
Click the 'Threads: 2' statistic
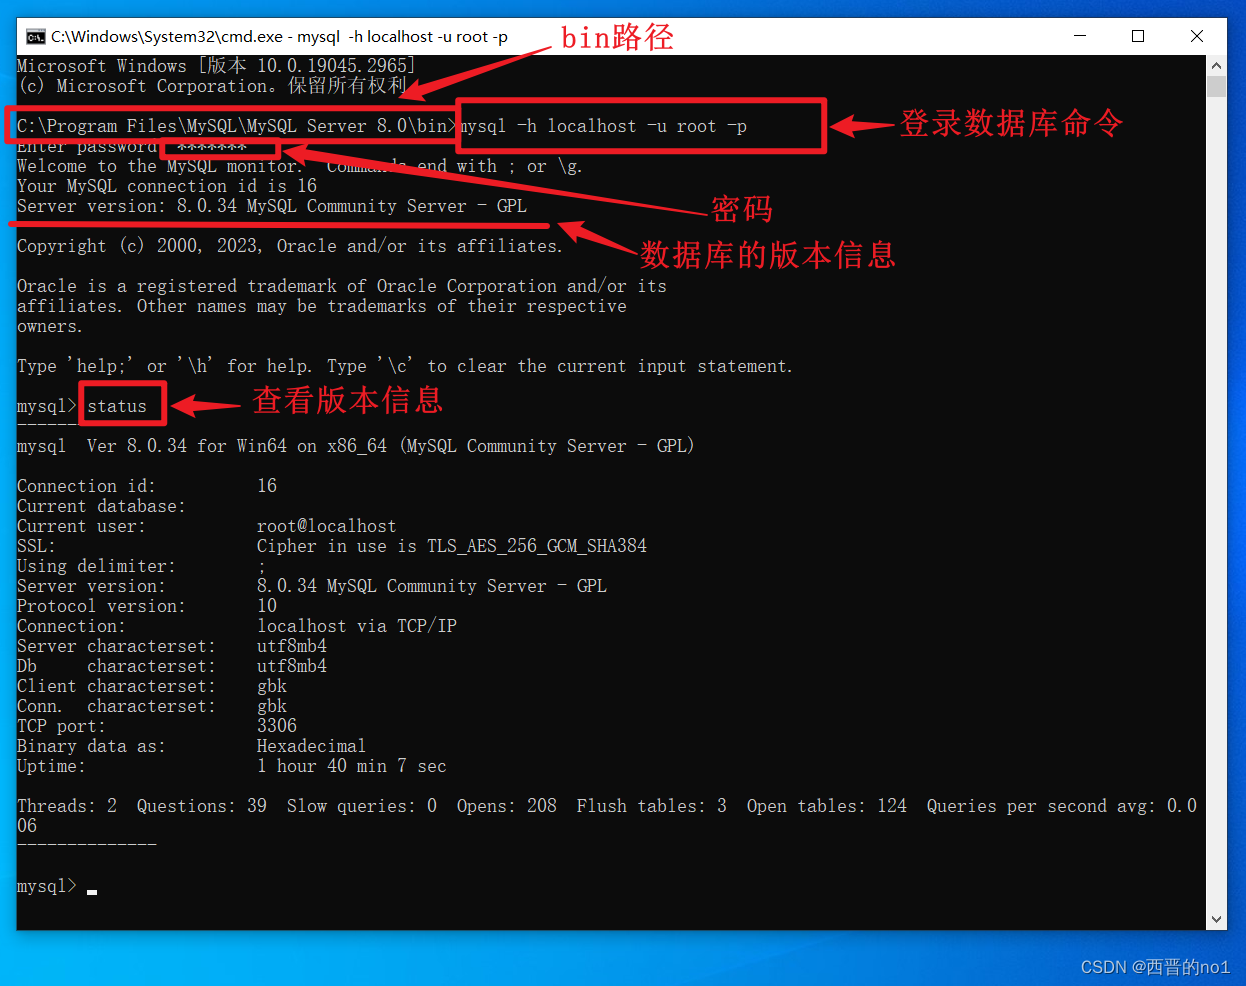point(67,806)
